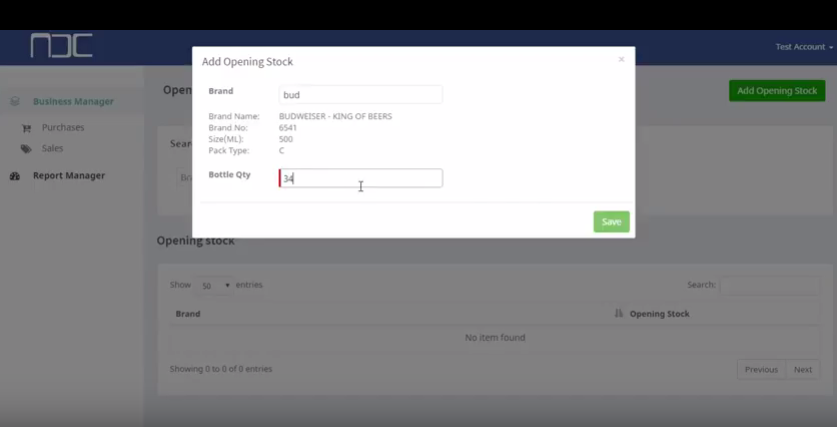Click the Purchases cart icon
This screenshot has height=427, width=837.
coord(26,128)
